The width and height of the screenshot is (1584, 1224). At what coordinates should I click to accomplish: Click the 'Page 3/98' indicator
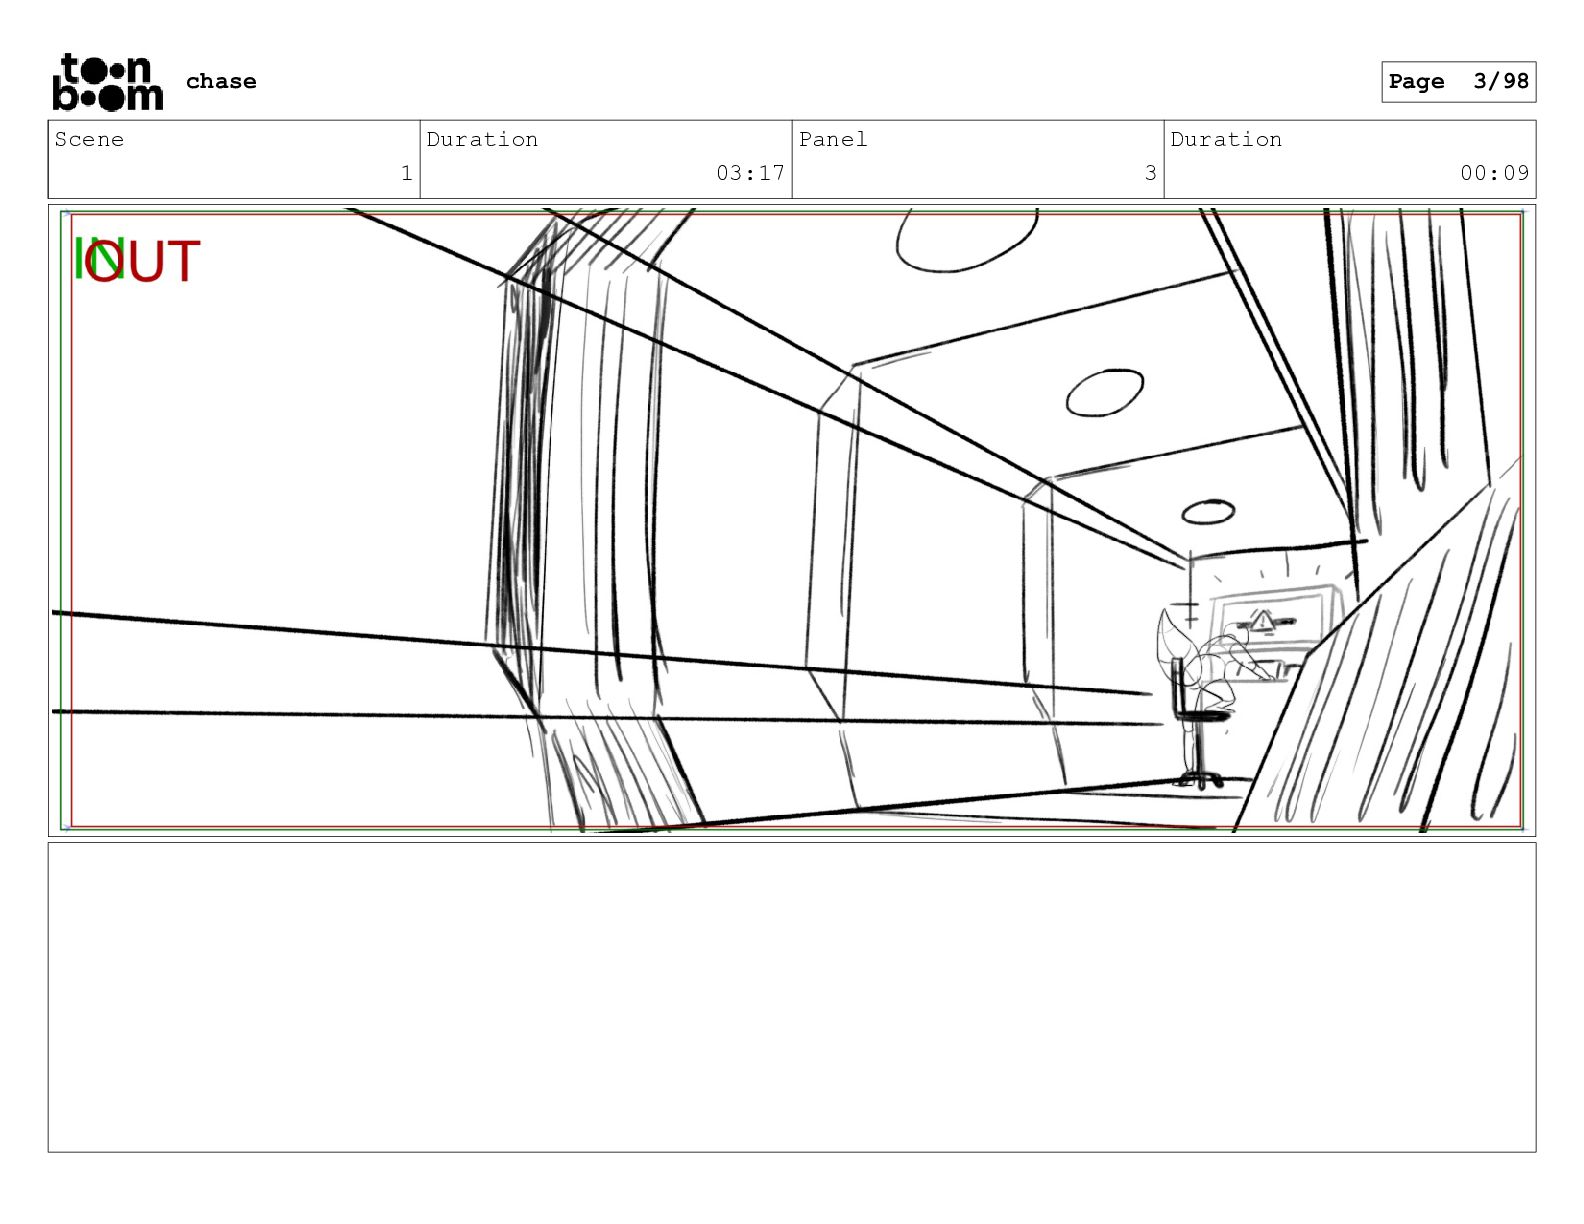1458,82
